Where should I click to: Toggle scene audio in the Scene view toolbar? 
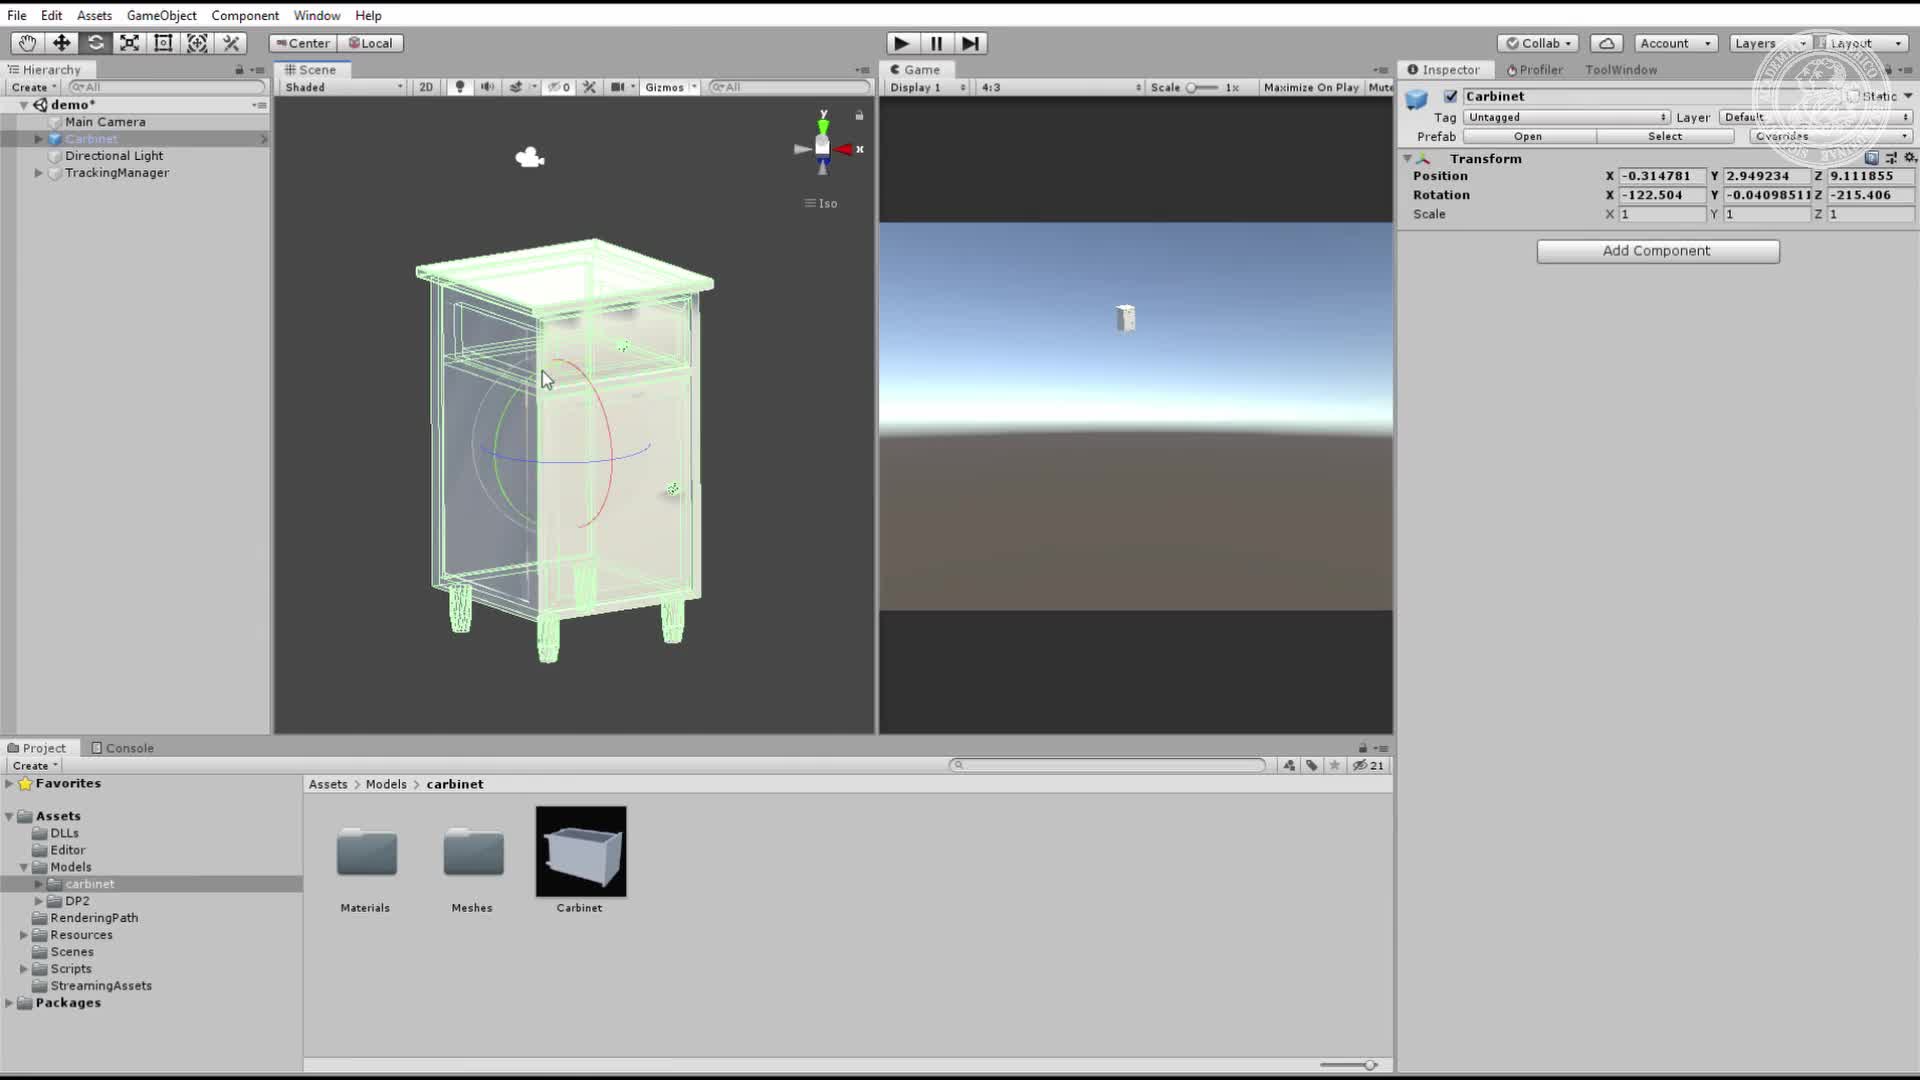[x=486, y=87]
